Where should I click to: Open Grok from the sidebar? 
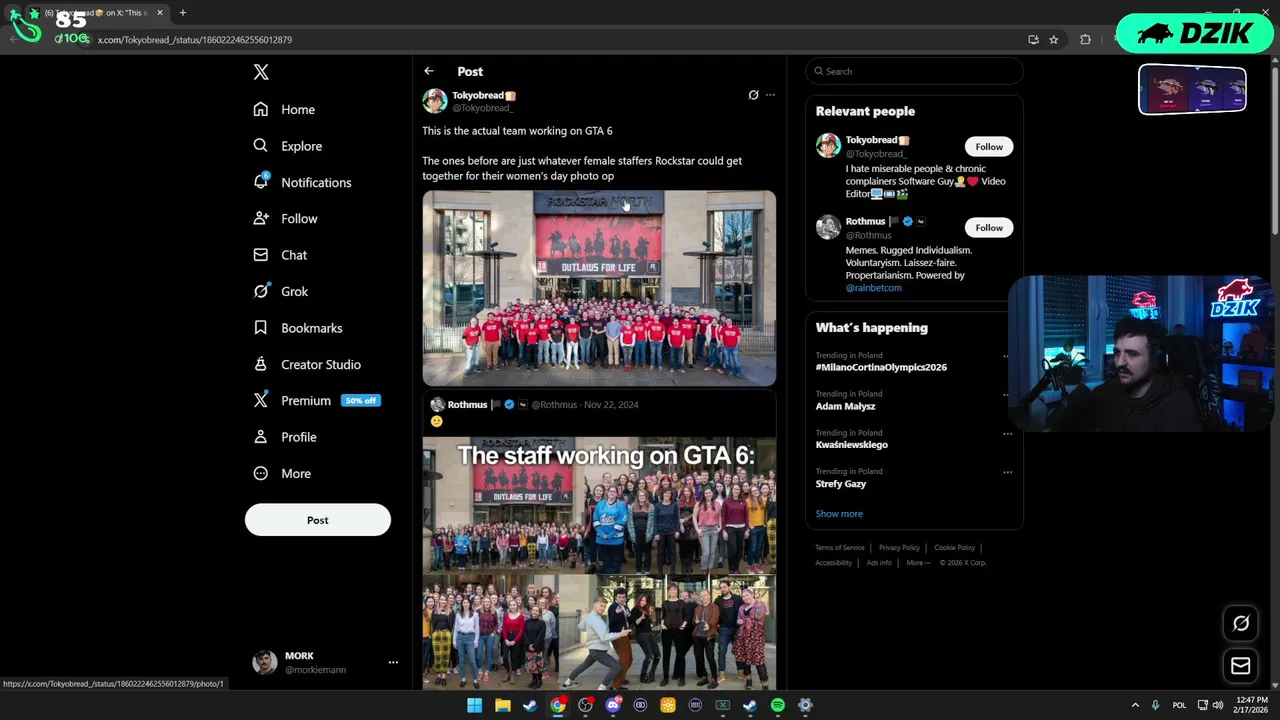(281, 291)
